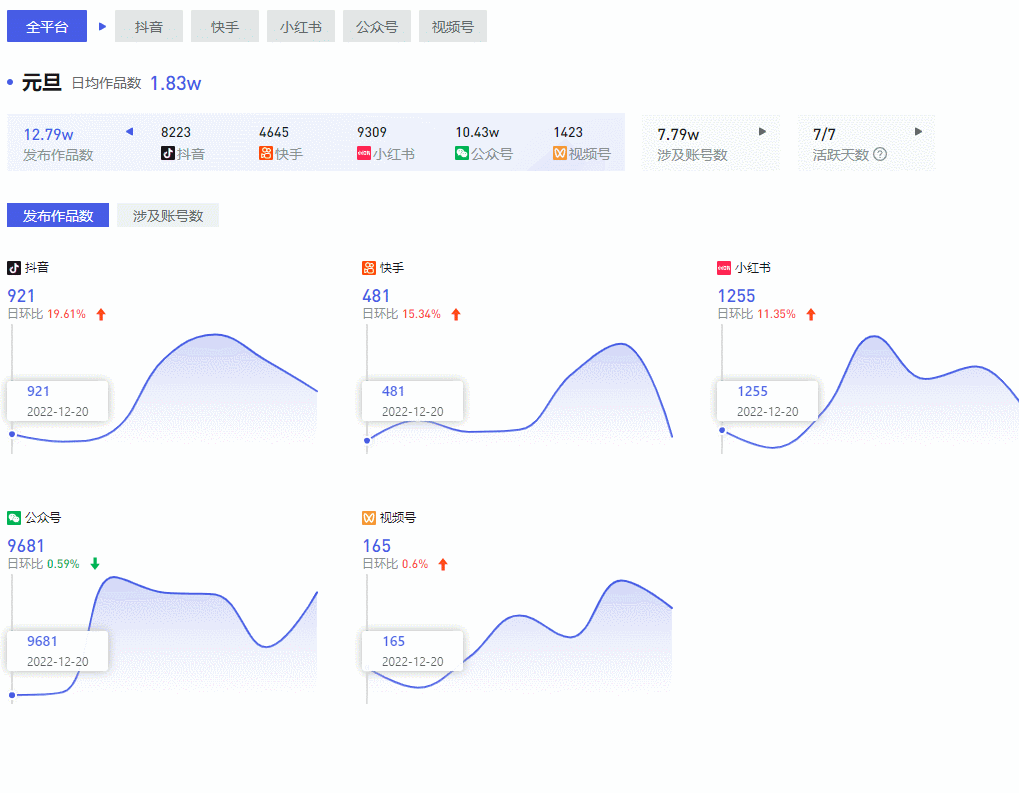Click the 7.79w 涉及账号数 value
Image resolution: width=1019 pixels, height=793 pixels.
click(x=678, y=135)
